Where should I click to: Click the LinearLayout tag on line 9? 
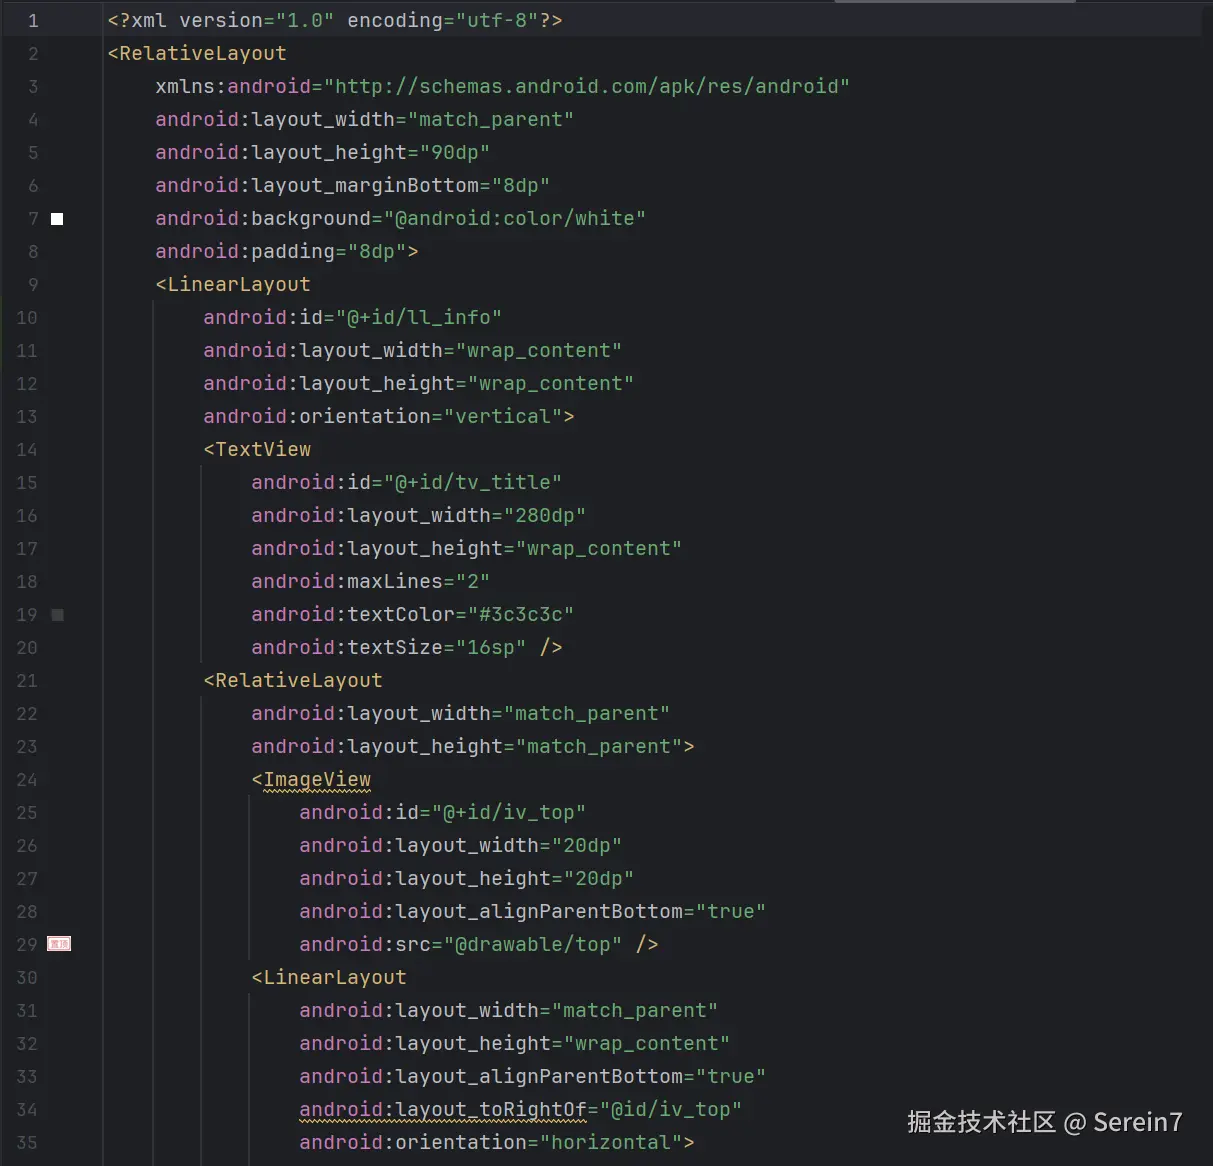pyautogui.click(x=233, y=284)
